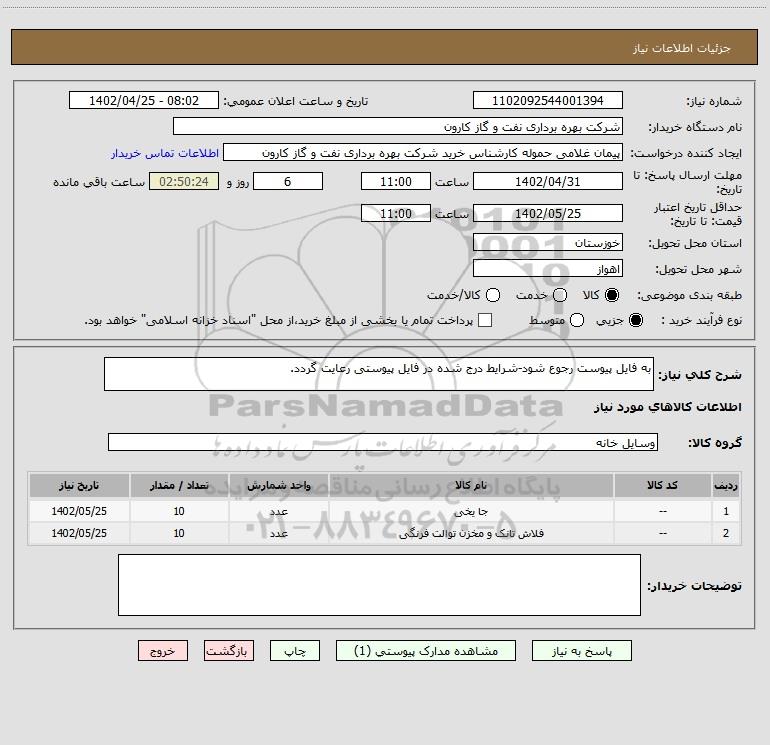Click the شرح کلی نیاز text area
The image size is (770, 745).
tap(379, 374)
